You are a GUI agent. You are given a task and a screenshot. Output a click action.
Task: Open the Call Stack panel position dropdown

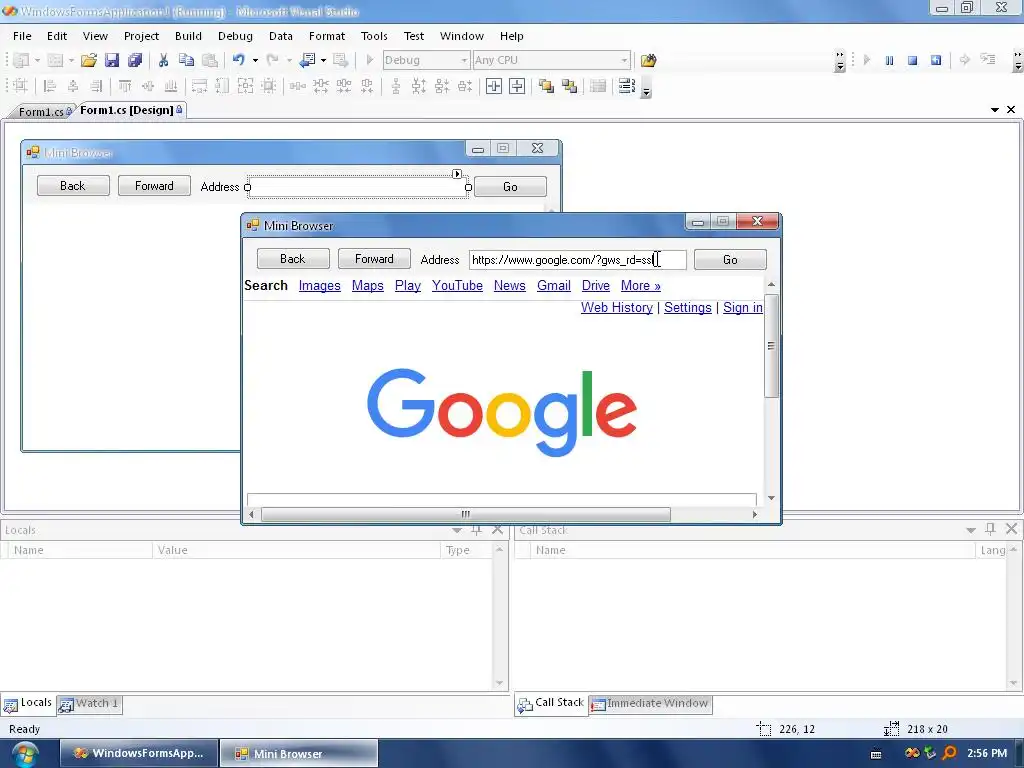(971, 530)
